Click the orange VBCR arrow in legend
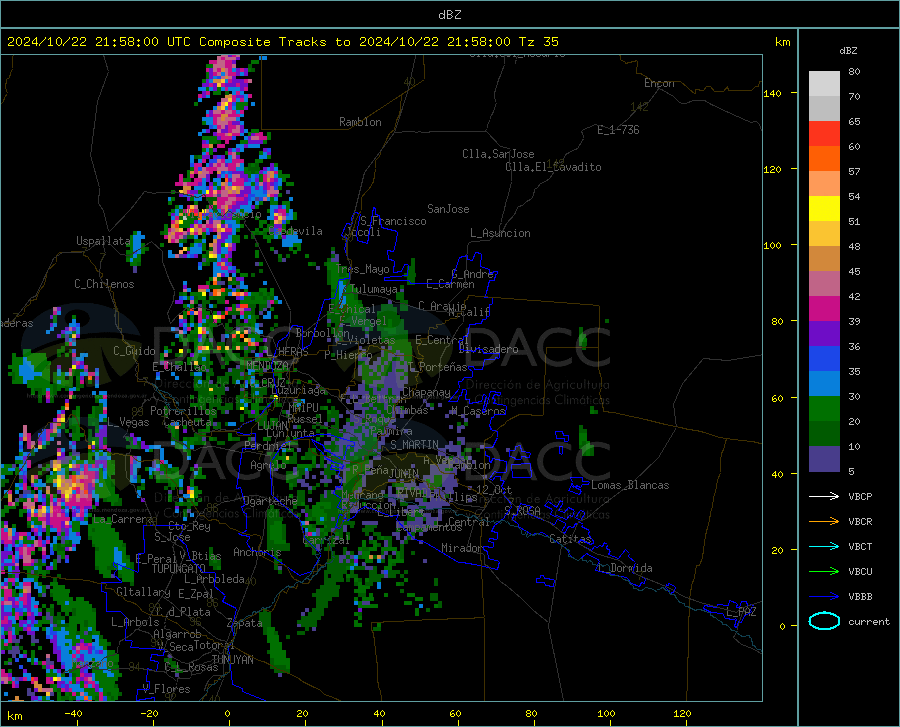This screenshot has width=900, height=727. 824,521
